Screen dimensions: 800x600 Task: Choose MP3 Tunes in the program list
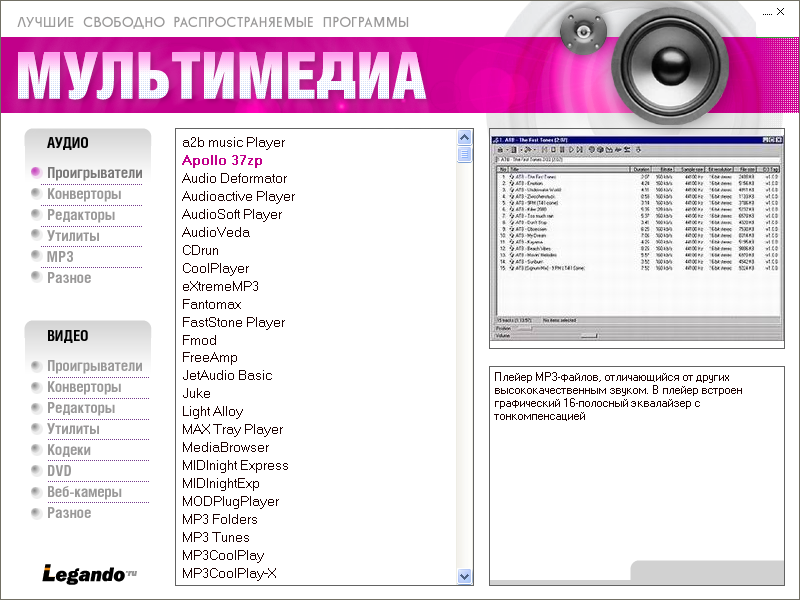[215, 537]
